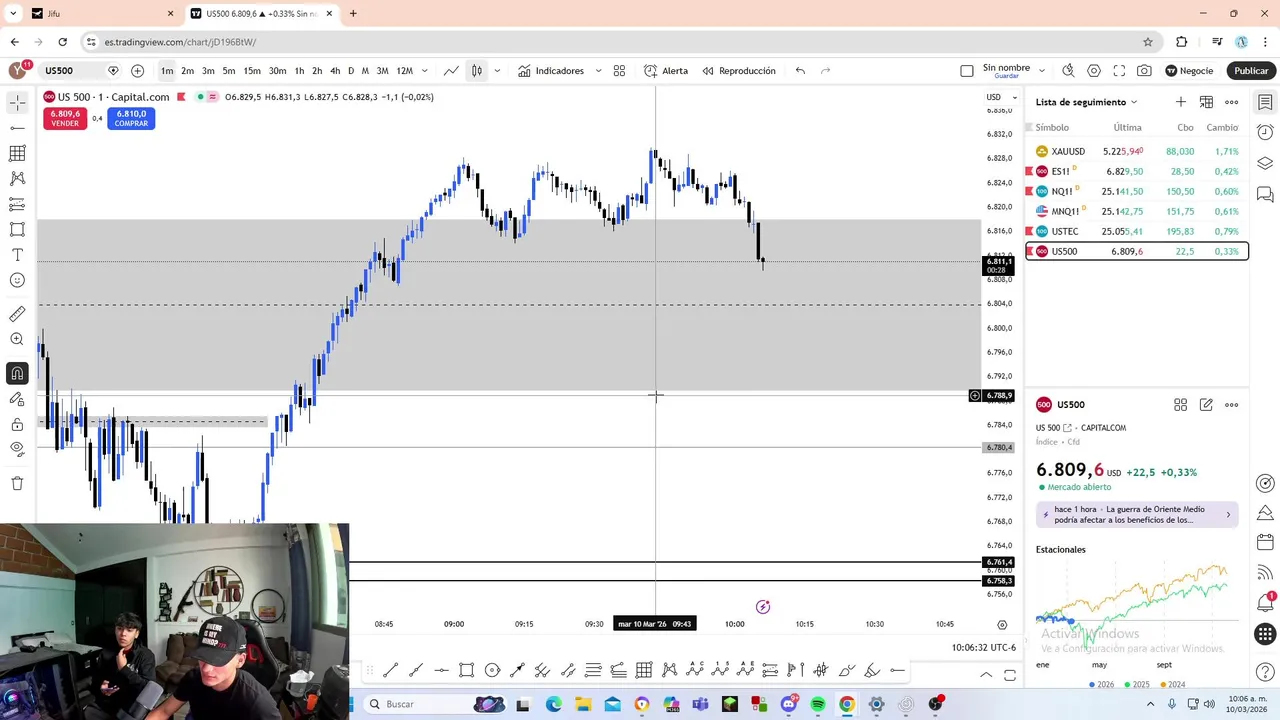Add symbol to the watchlist

pos(1181,102)
